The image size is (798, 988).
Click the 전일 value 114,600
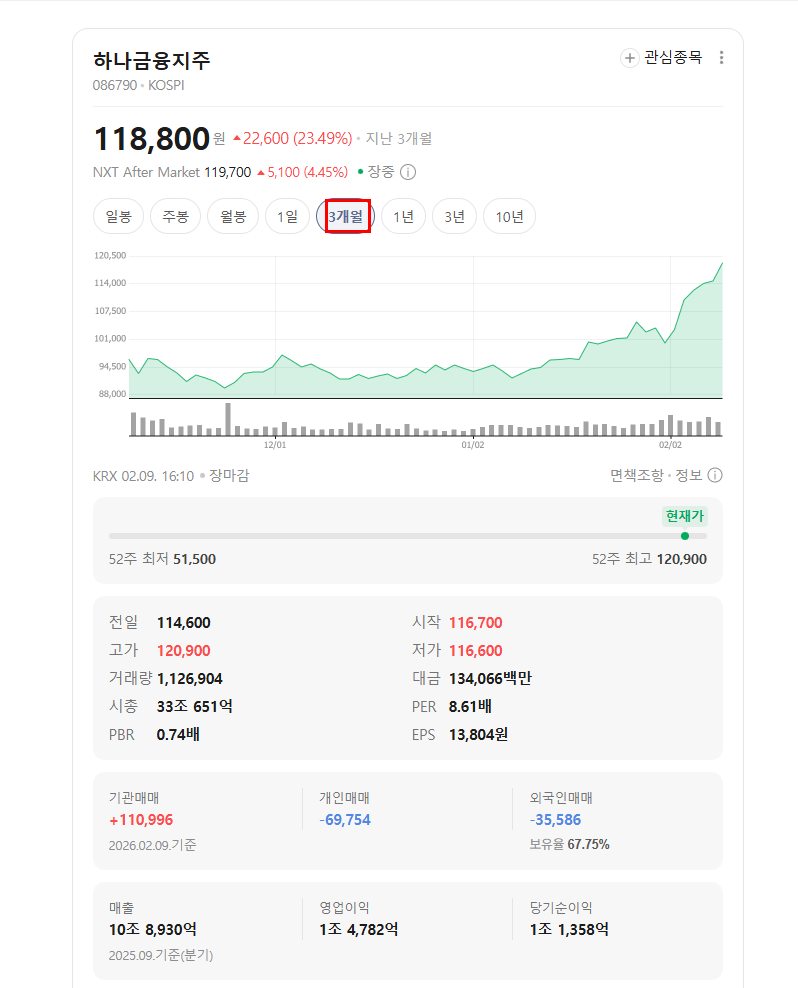click(183, 623)
